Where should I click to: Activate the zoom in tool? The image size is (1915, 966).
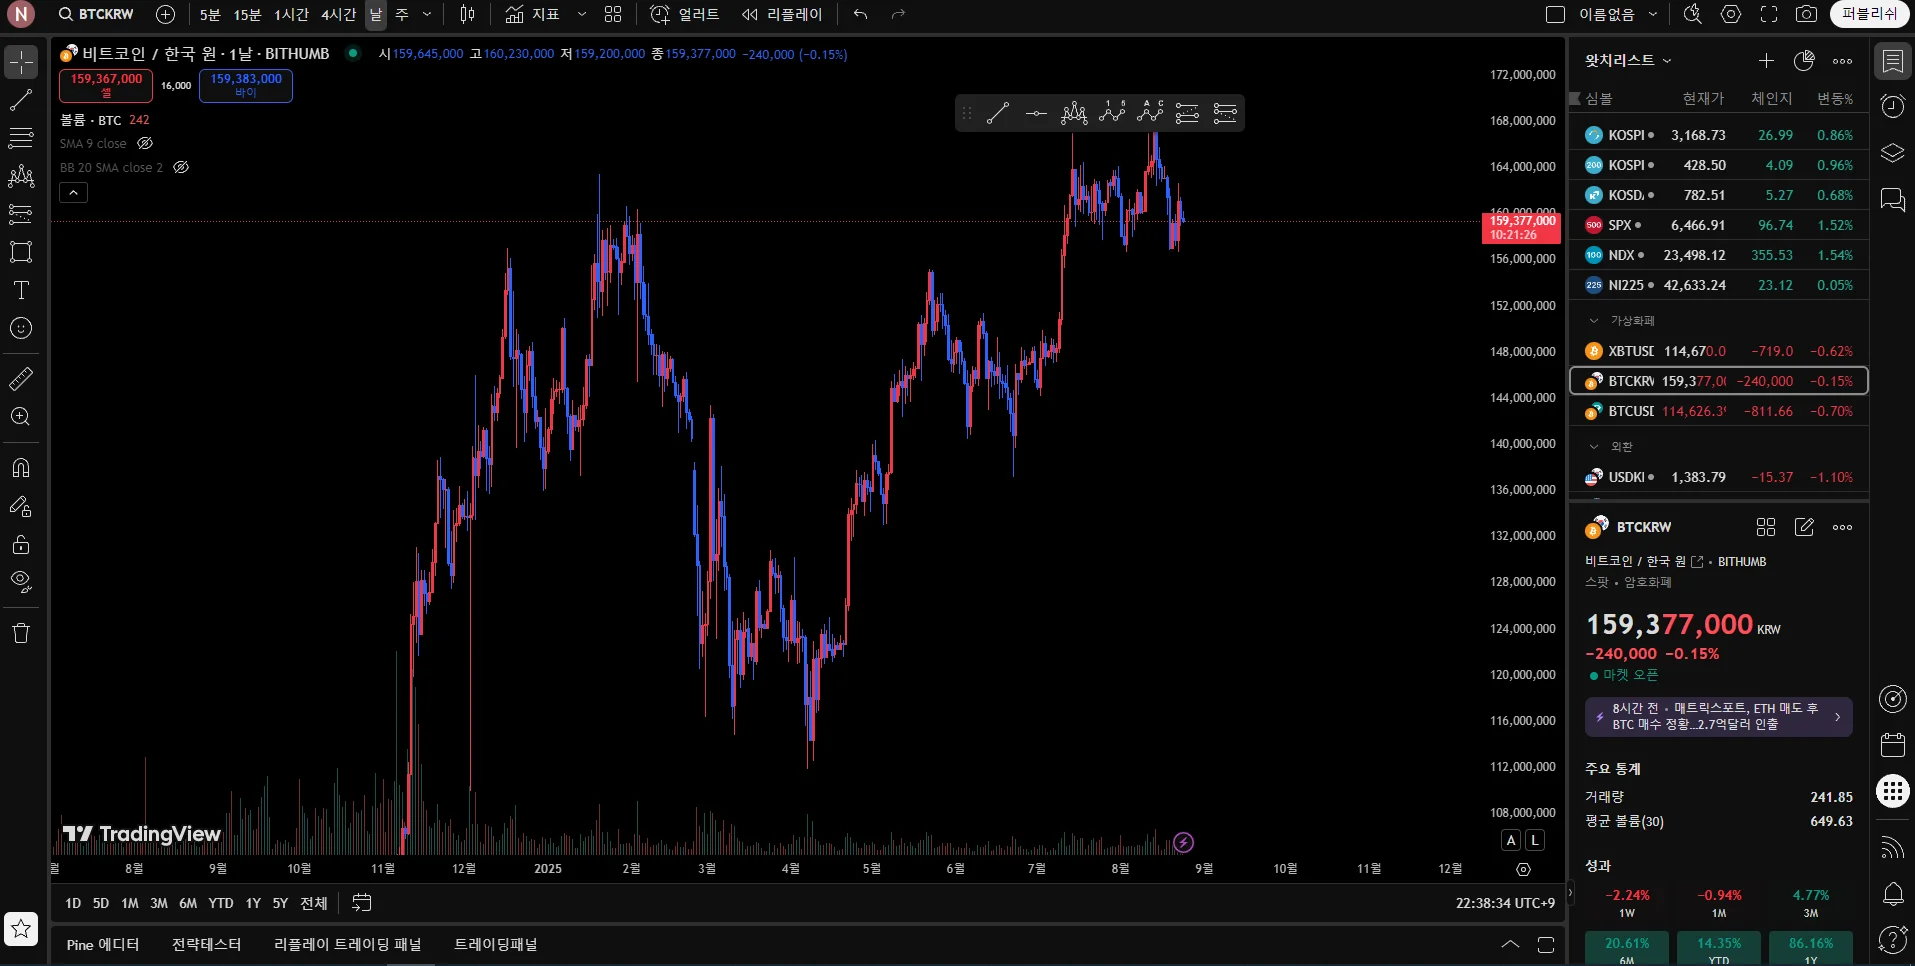[21, 417]
